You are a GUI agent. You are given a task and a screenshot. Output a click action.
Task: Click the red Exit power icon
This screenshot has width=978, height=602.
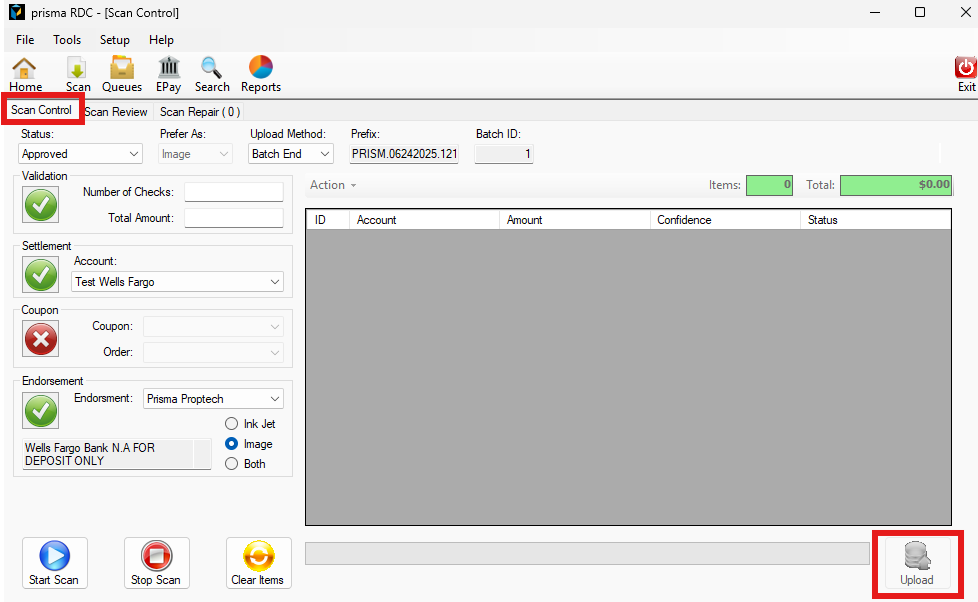pos(966,70)
